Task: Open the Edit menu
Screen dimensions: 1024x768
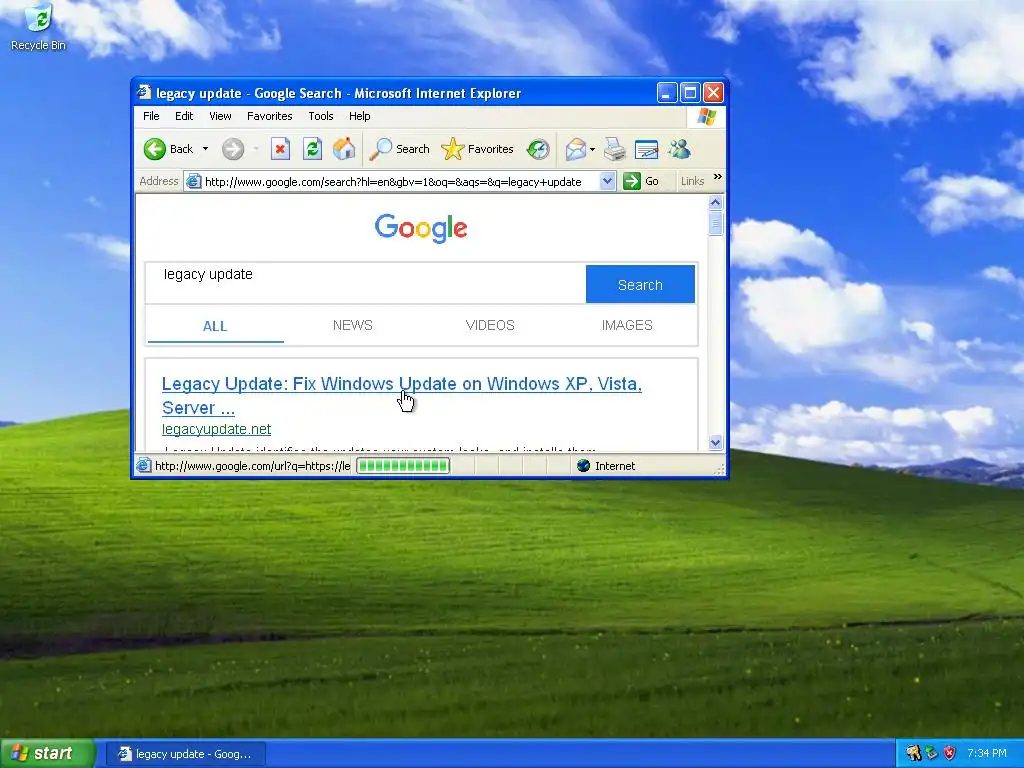Action: [184, 116]
